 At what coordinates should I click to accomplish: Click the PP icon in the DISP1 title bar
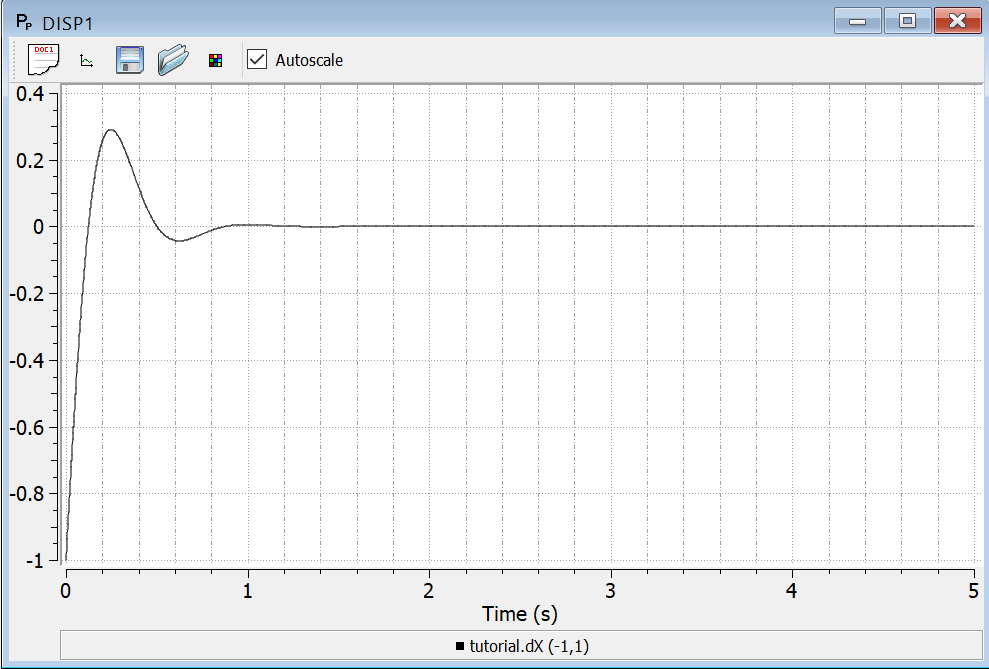pyautogui.click(x=24, y=23)
